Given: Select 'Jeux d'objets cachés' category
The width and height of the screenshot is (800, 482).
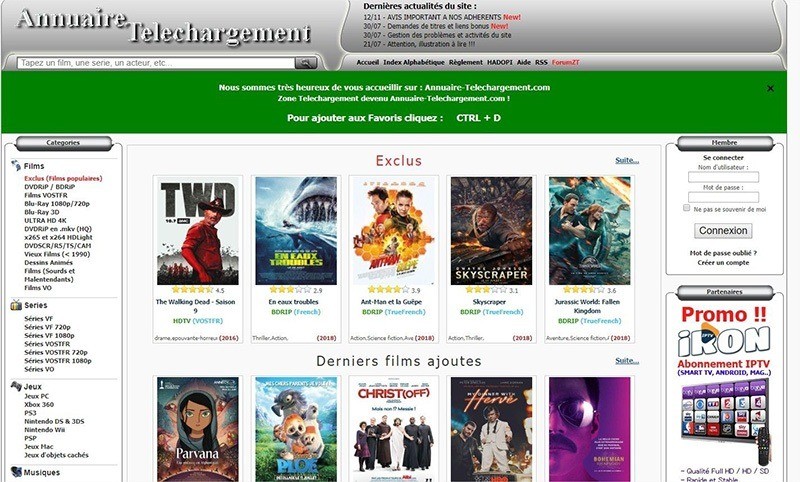Looking at the screenshot, I should (x=56, y=455).
